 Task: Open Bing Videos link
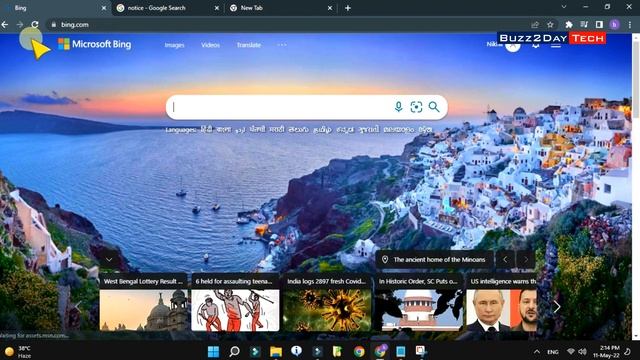pyautogui.click(x=210, y=45)
